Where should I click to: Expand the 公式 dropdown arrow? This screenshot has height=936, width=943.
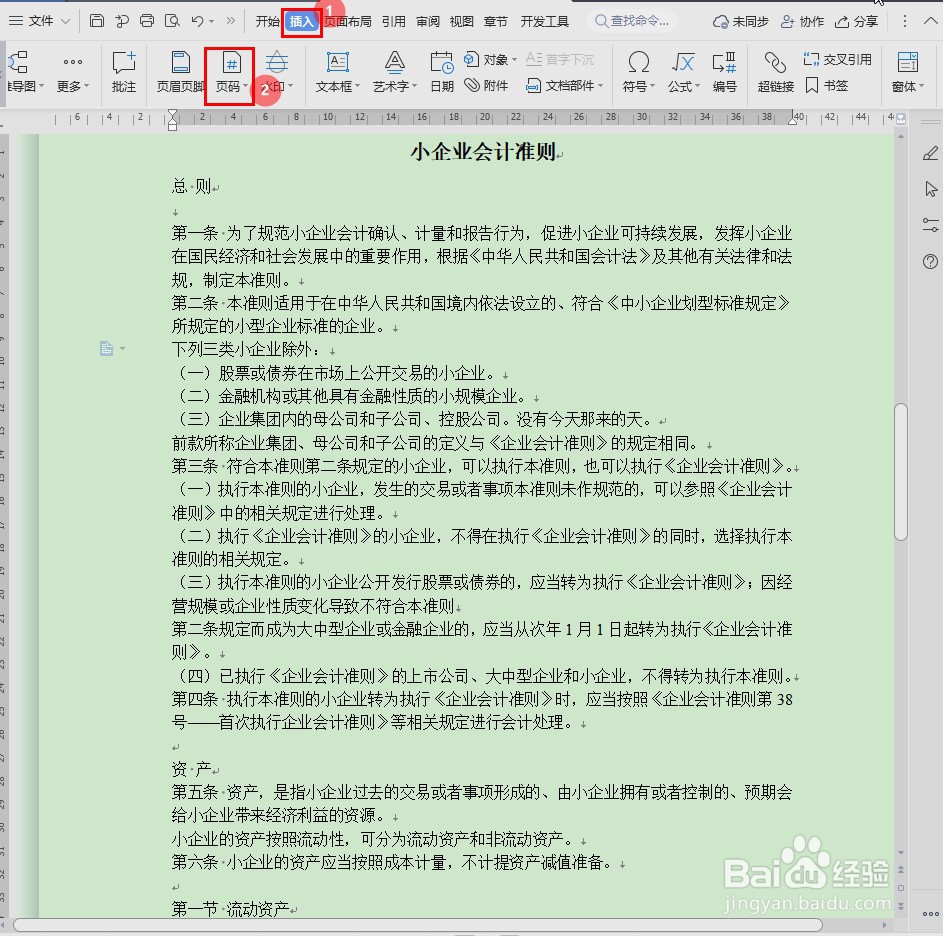698,87
